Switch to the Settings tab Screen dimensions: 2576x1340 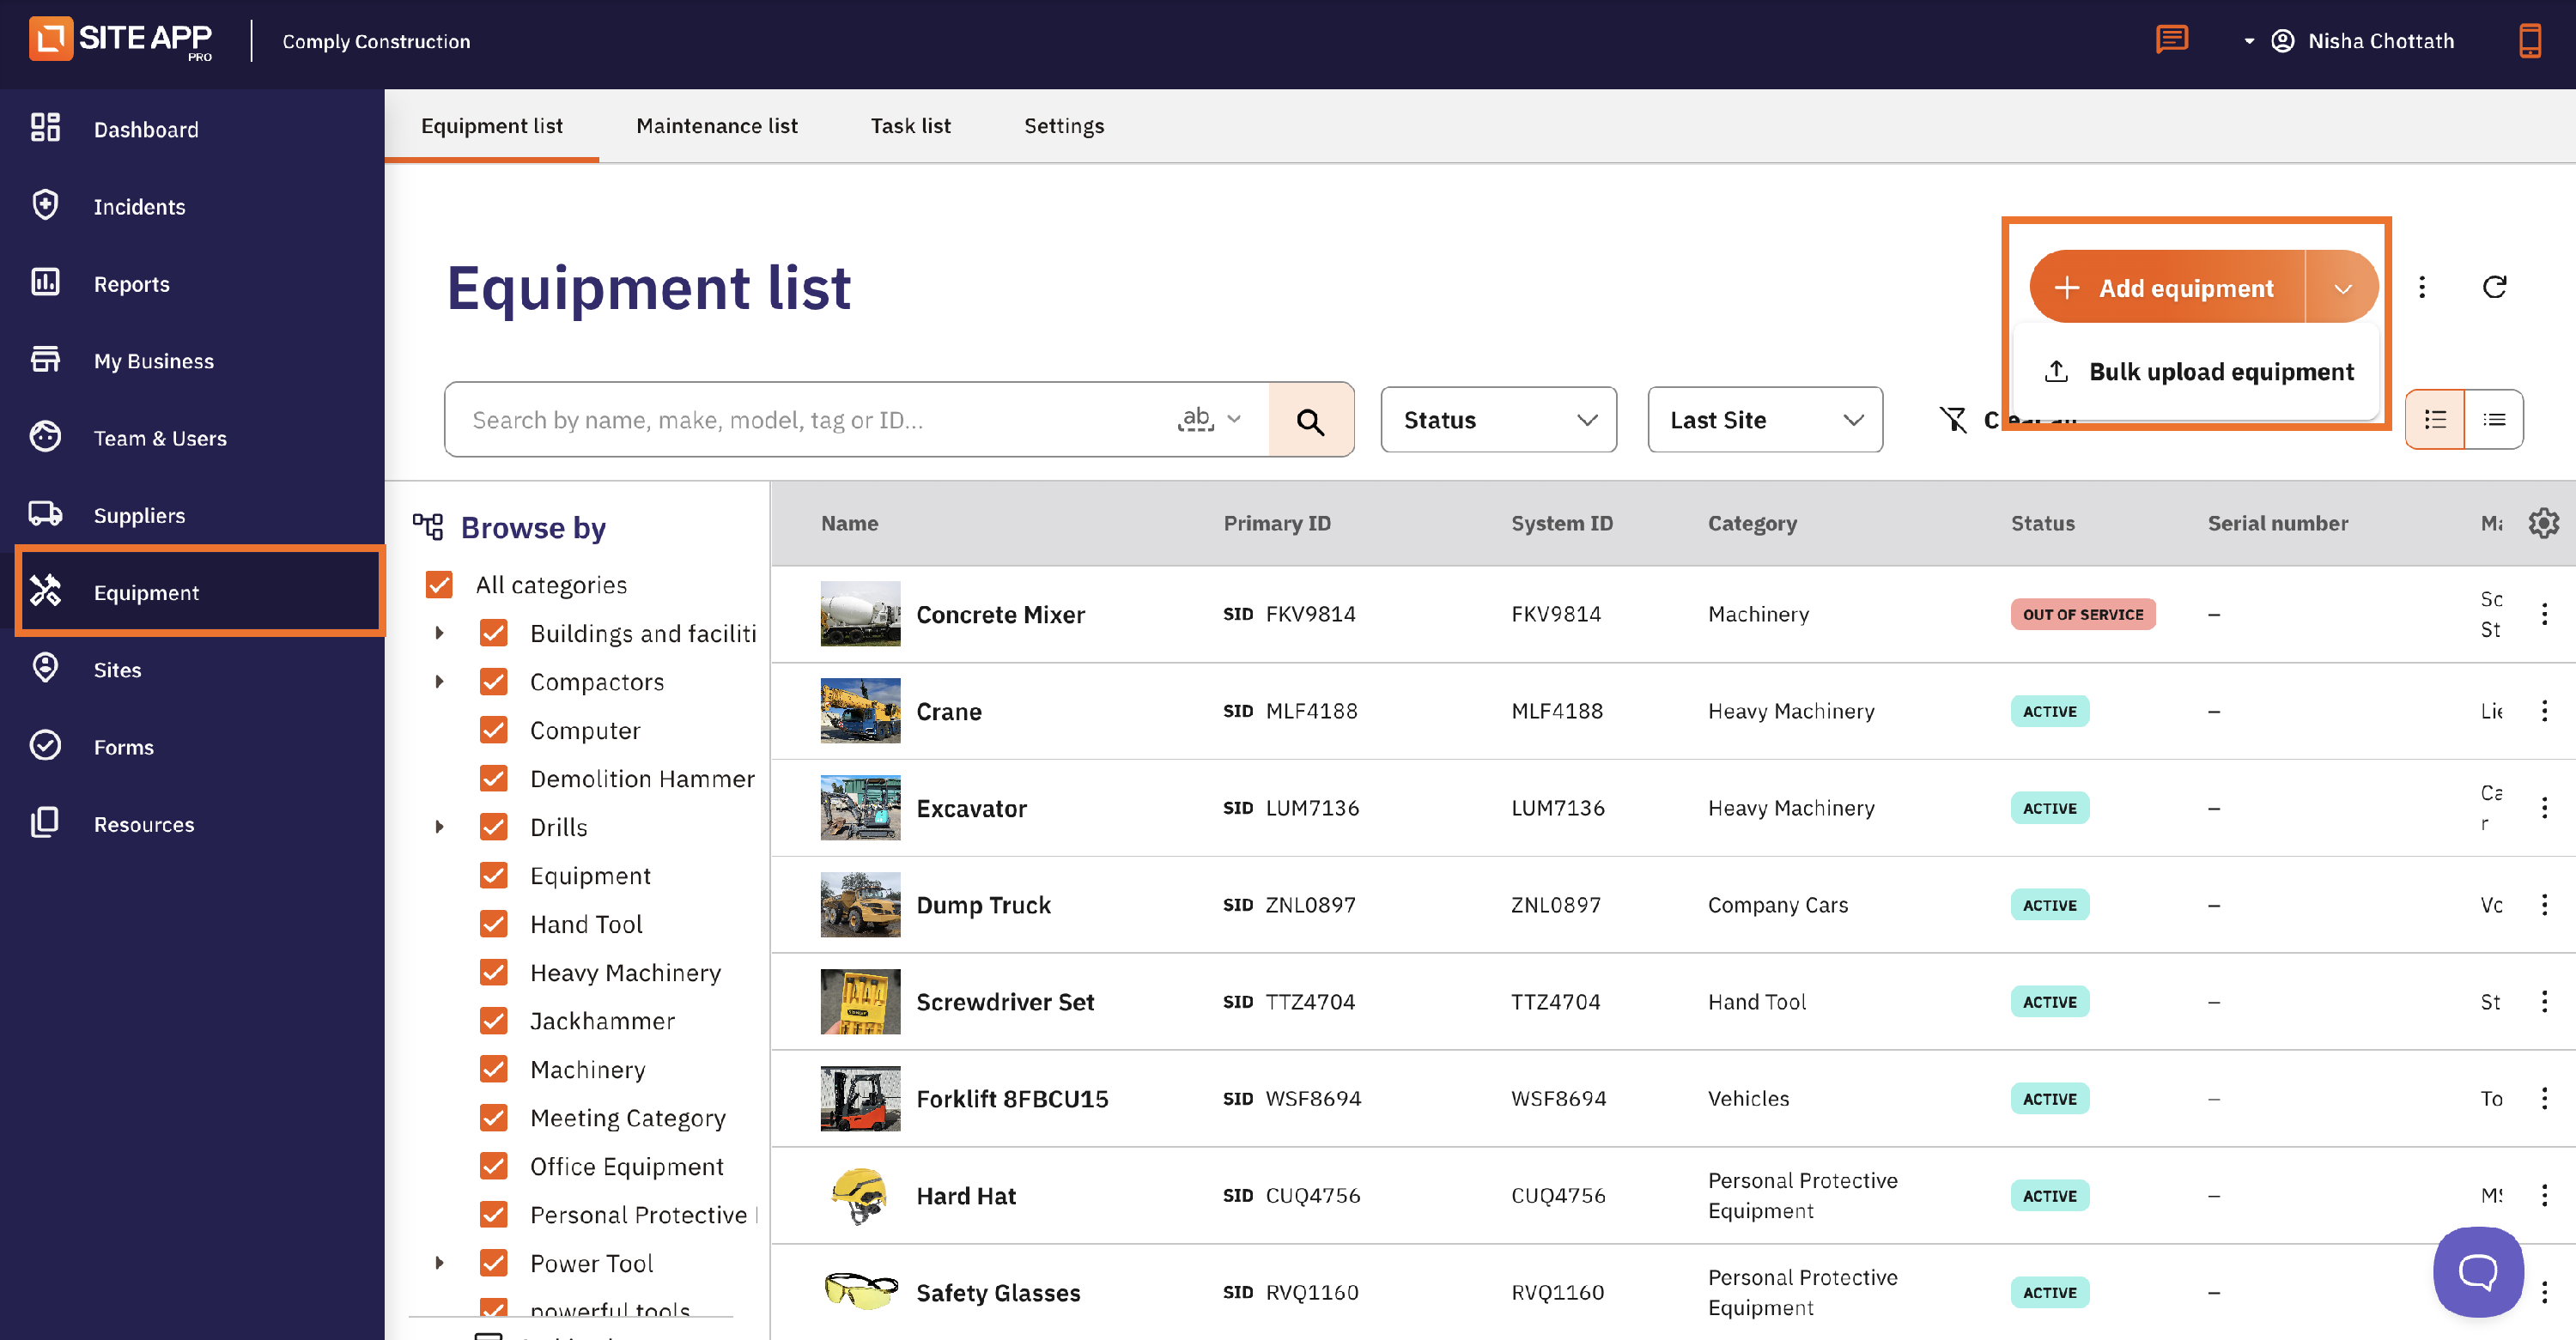[x=1063, y=126]
